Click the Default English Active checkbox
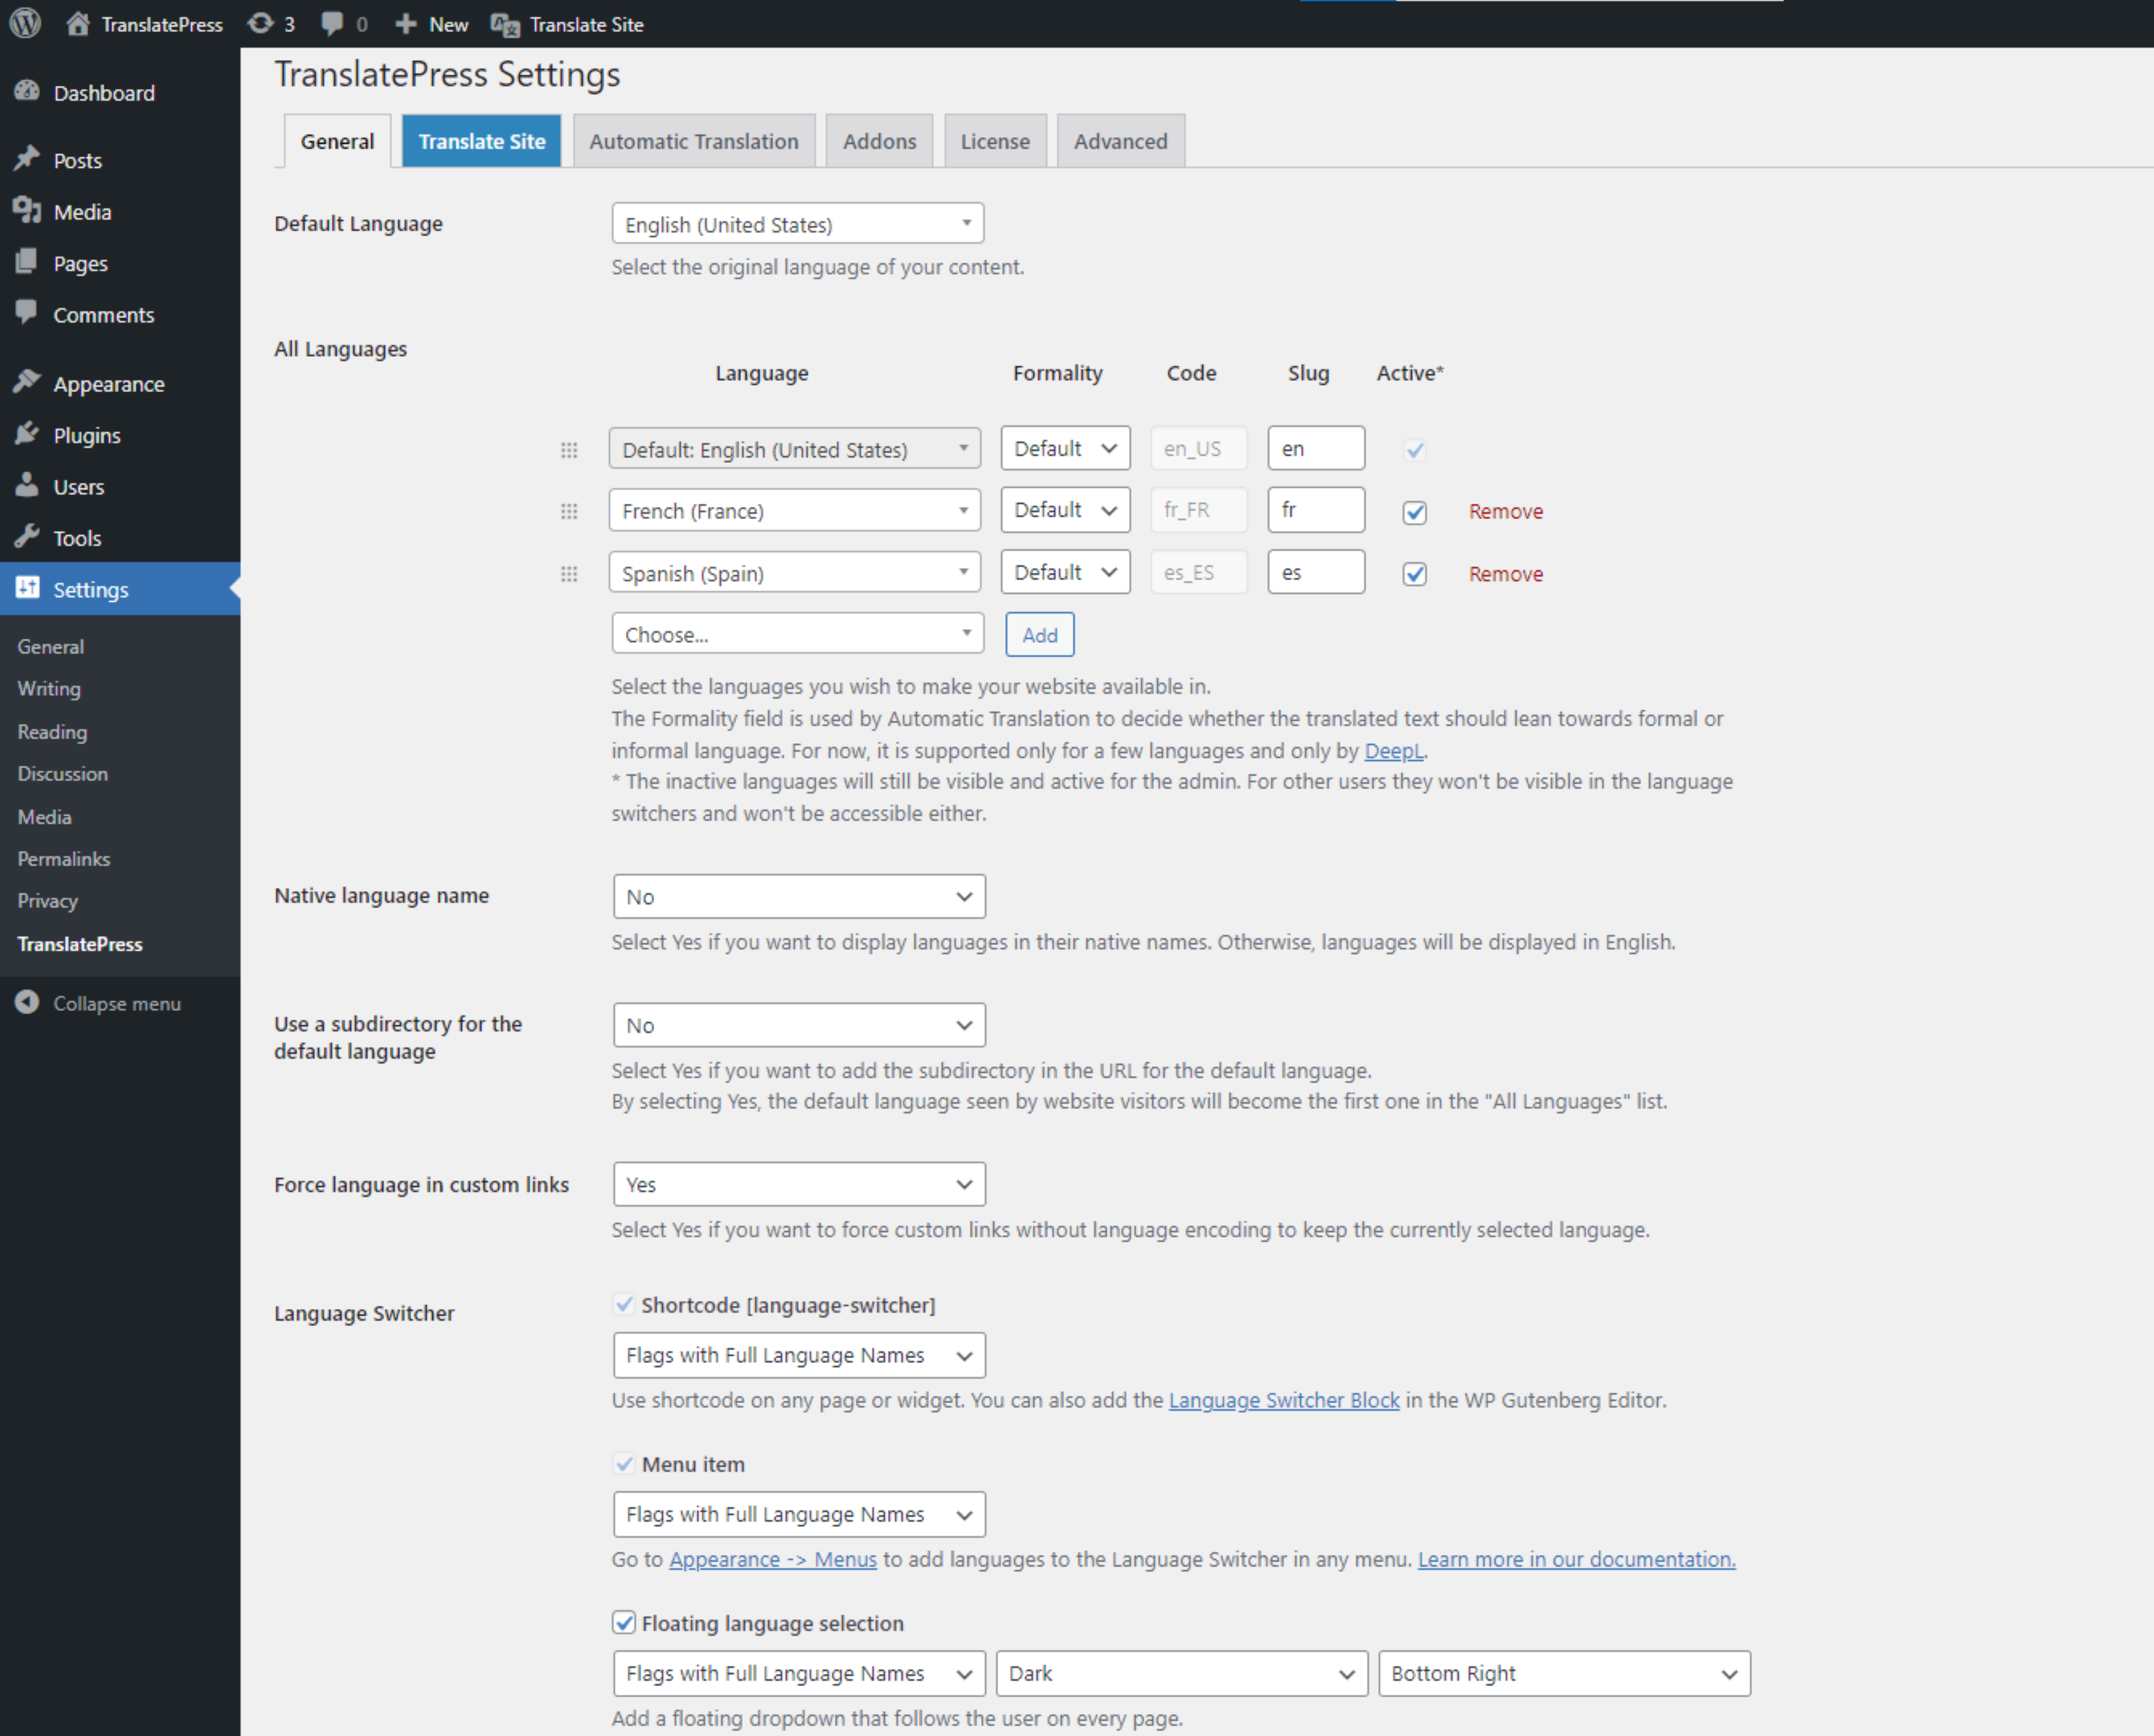Screen dimensions: 2154x1736 point(1414,450)
